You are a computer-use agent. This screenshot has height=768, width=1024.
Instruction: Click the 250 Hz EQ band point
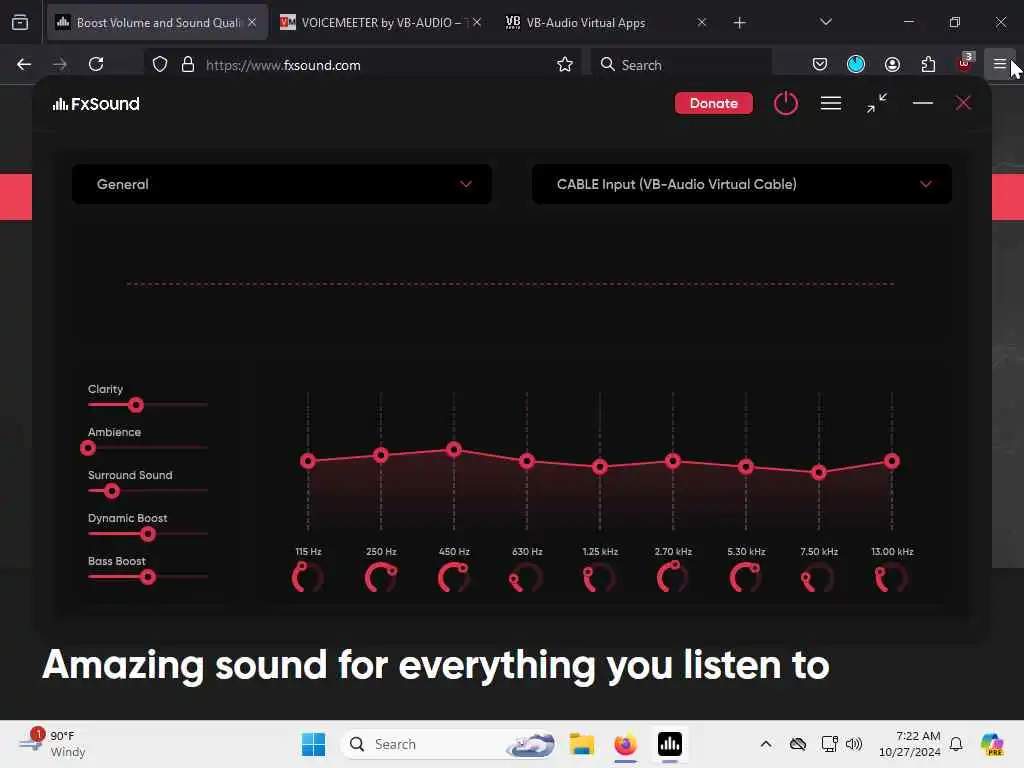pyautogui.click(x=381, y=455)
